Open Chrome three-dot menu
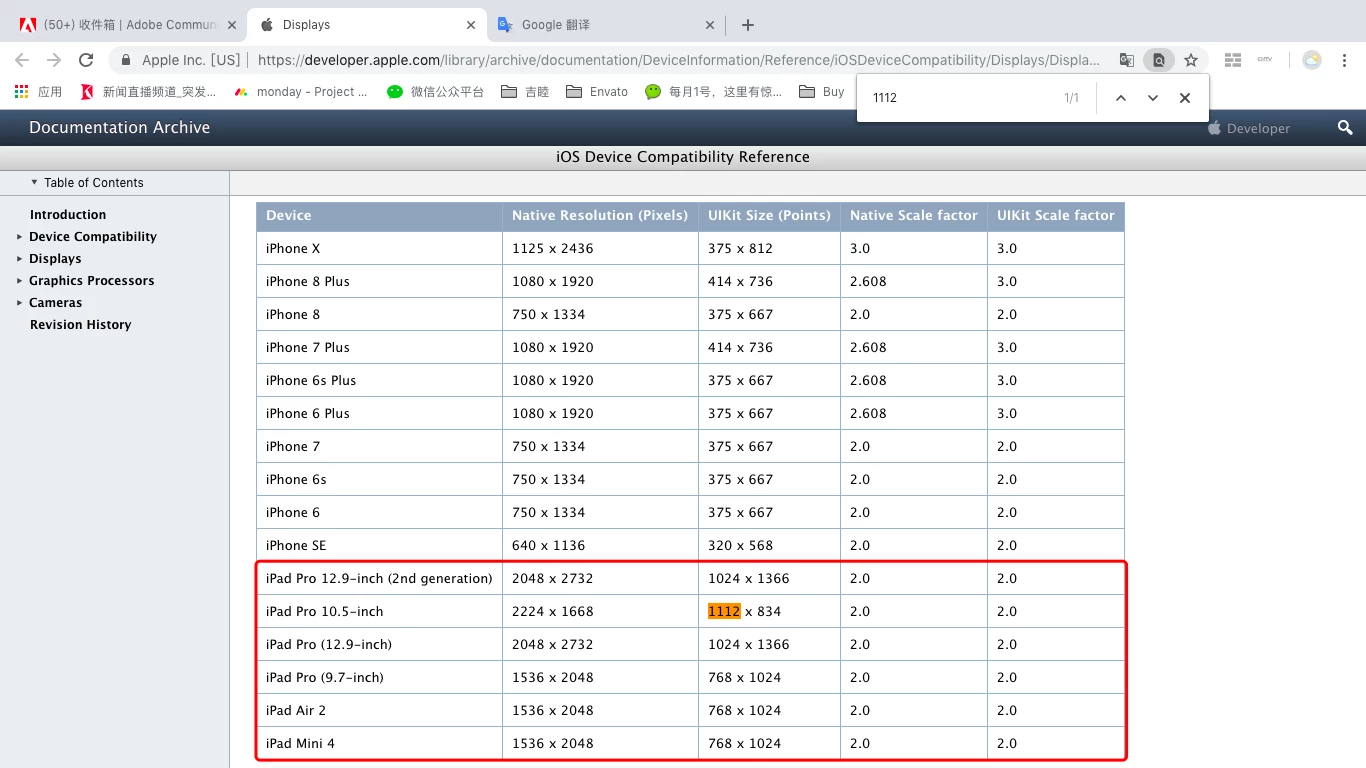Viewport: 1366px width, 768px height. click(x=1345, y=60)
